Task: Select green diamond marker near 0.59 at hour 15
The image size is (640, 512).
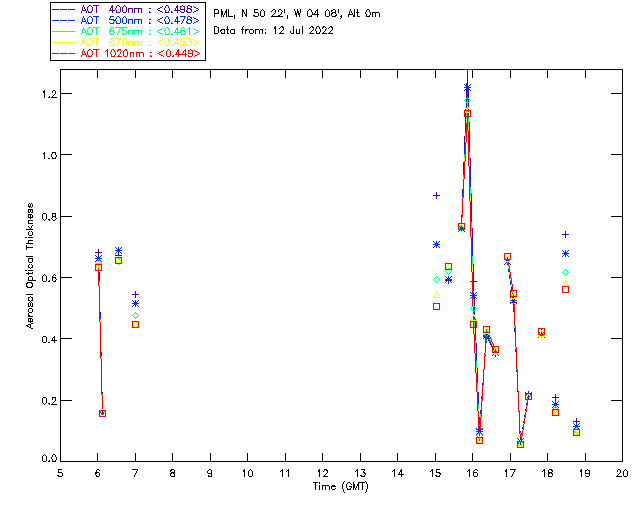Action: pyautogui.click(x=436, y=280)
